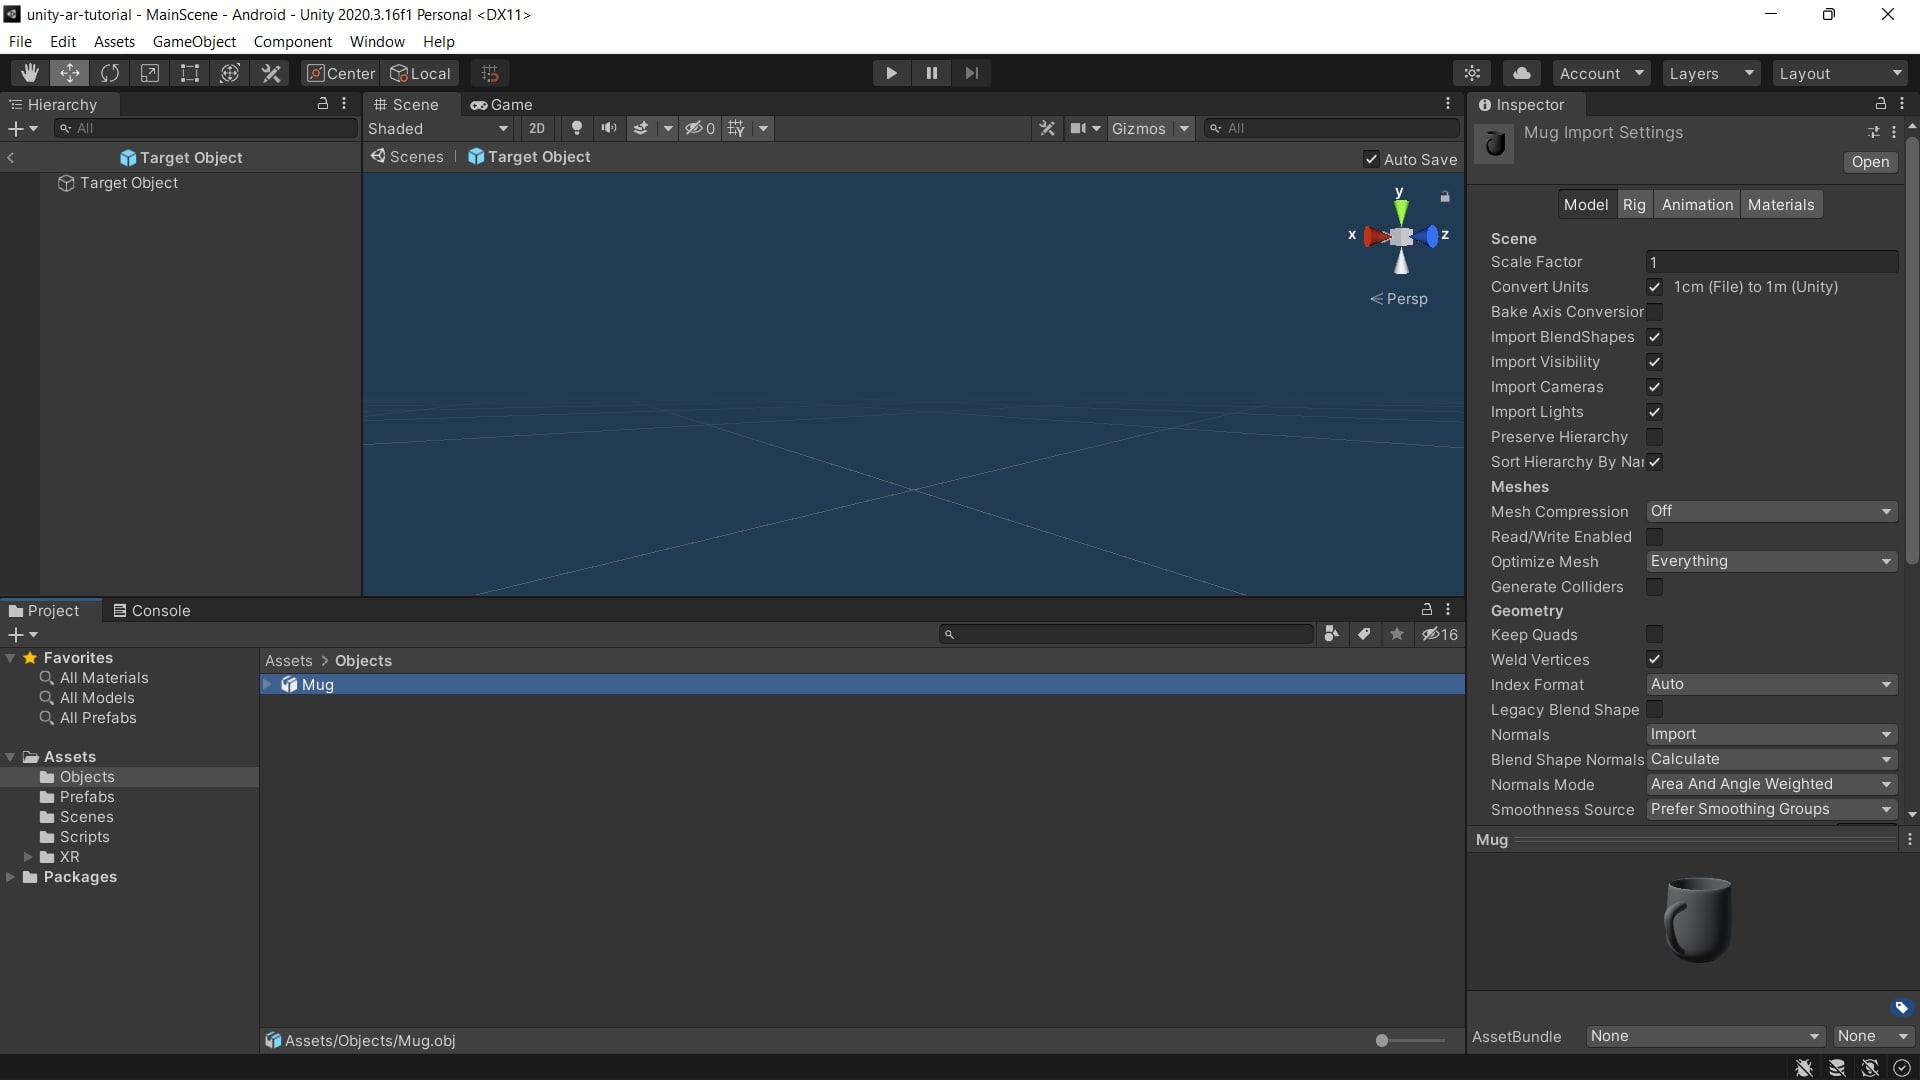Image resolution: width=1920 pixels, height=1080 pixels.
Task: Open the Rig import tab
Action: tap(1634, 204)
